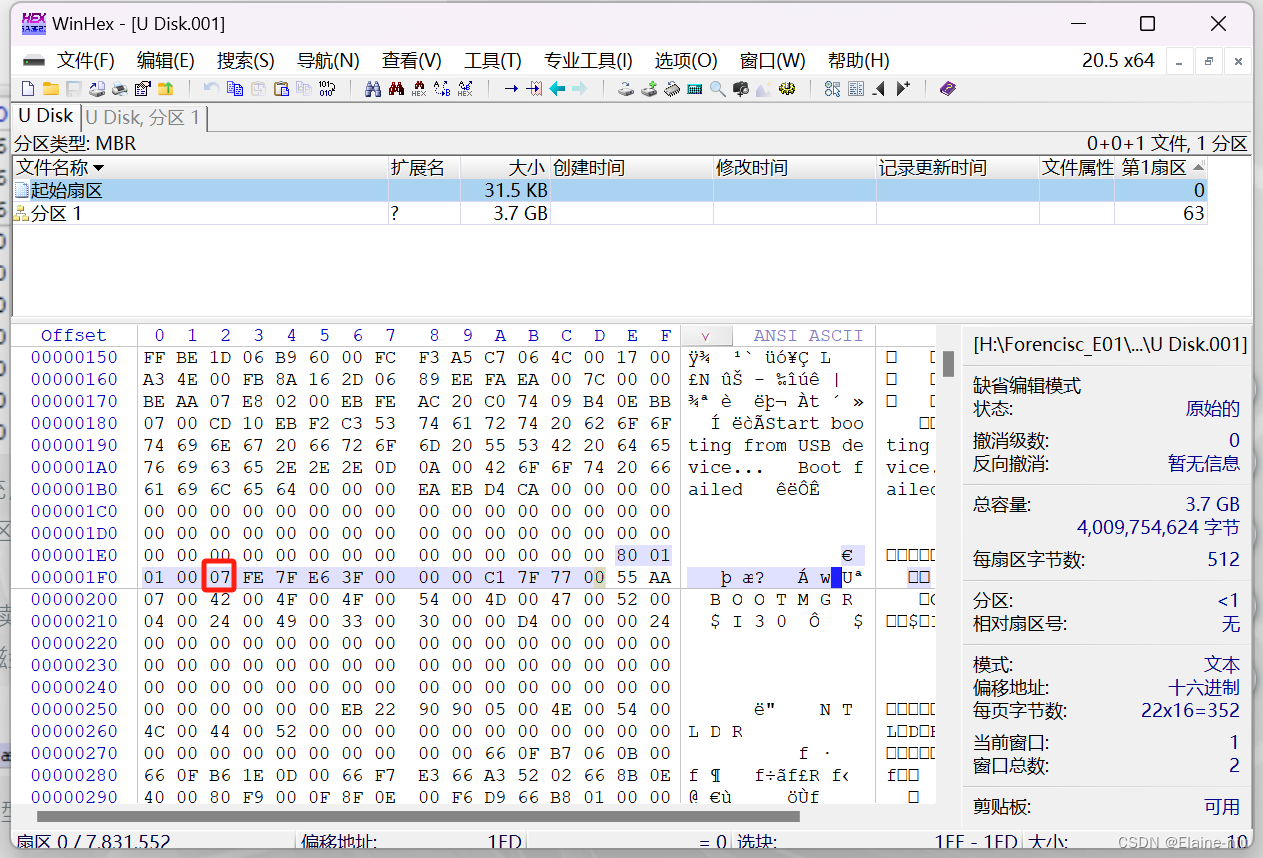Open the 导航(N) menu
The image size is (1263, 858).
pyautogui.click(x=328, y=60)
